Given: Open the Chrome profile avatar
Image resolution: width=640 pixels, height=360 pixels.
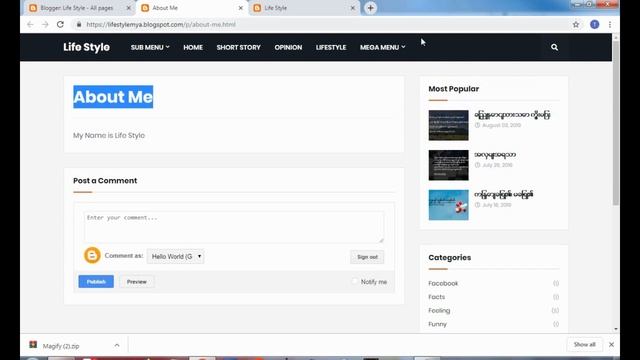Looking at the screenshot, I should coord(594,24).
